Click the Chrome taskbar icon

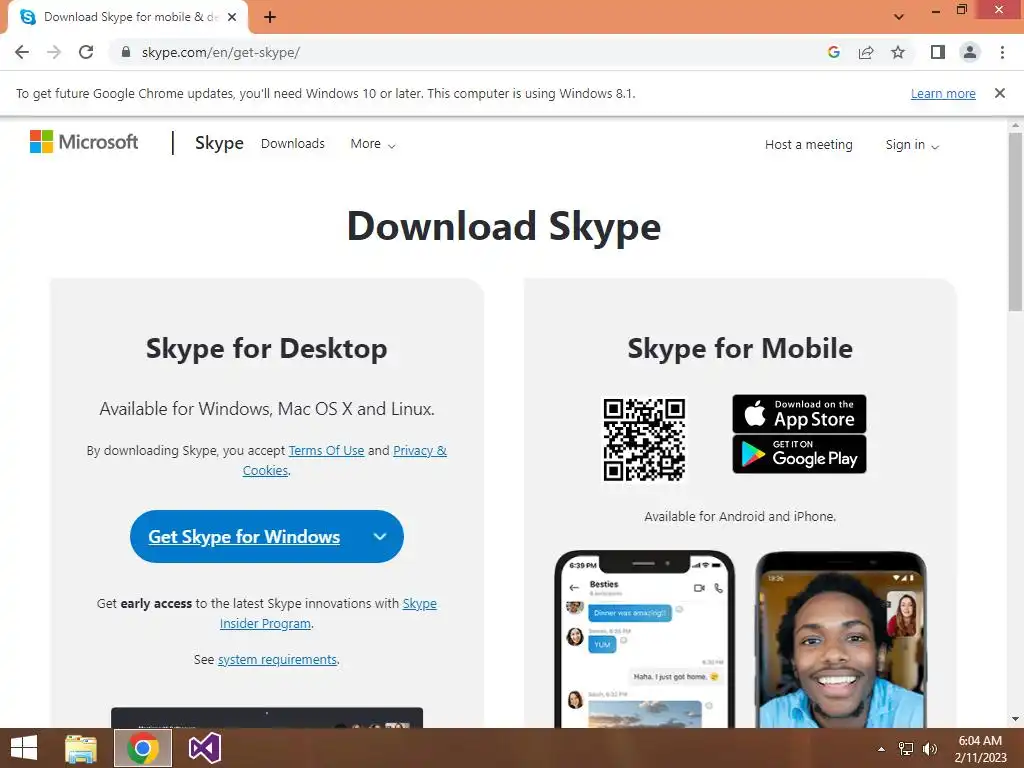[x=143, y=748]
